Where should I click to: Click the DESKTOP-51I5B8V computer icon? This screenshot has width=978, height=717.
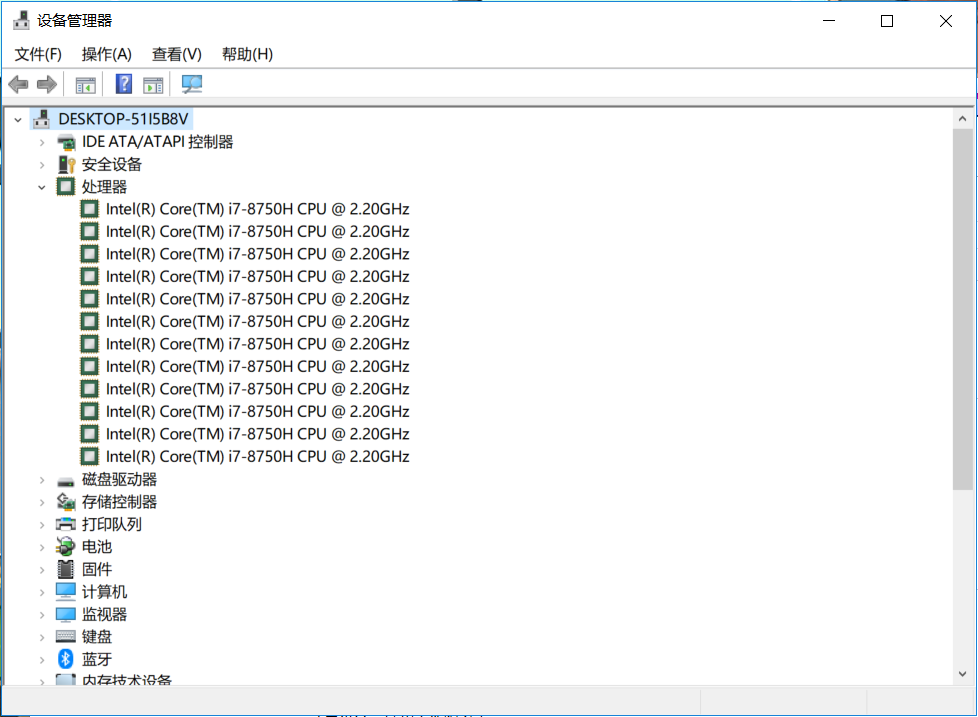click(x=42, y=118)
